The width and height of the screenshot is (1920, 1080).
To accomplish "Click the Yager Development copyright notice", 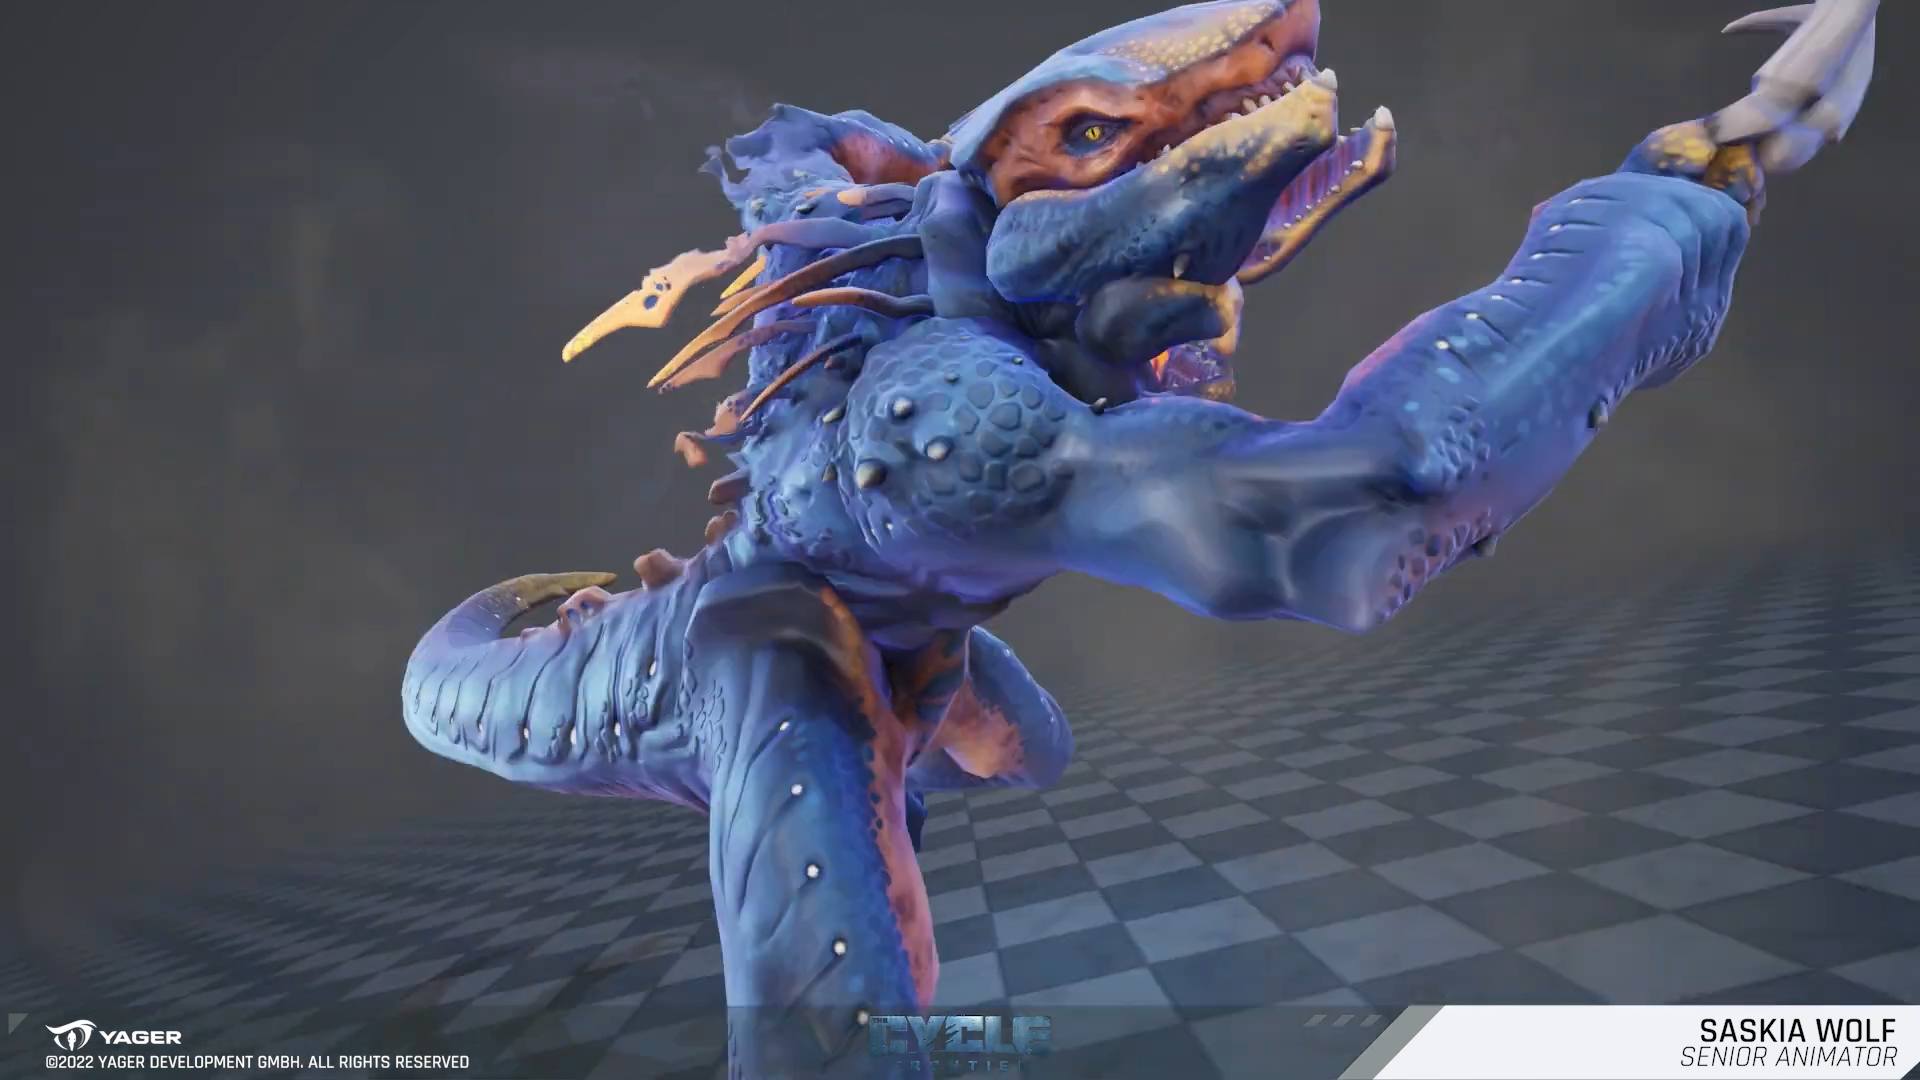I will (257, 1062).
